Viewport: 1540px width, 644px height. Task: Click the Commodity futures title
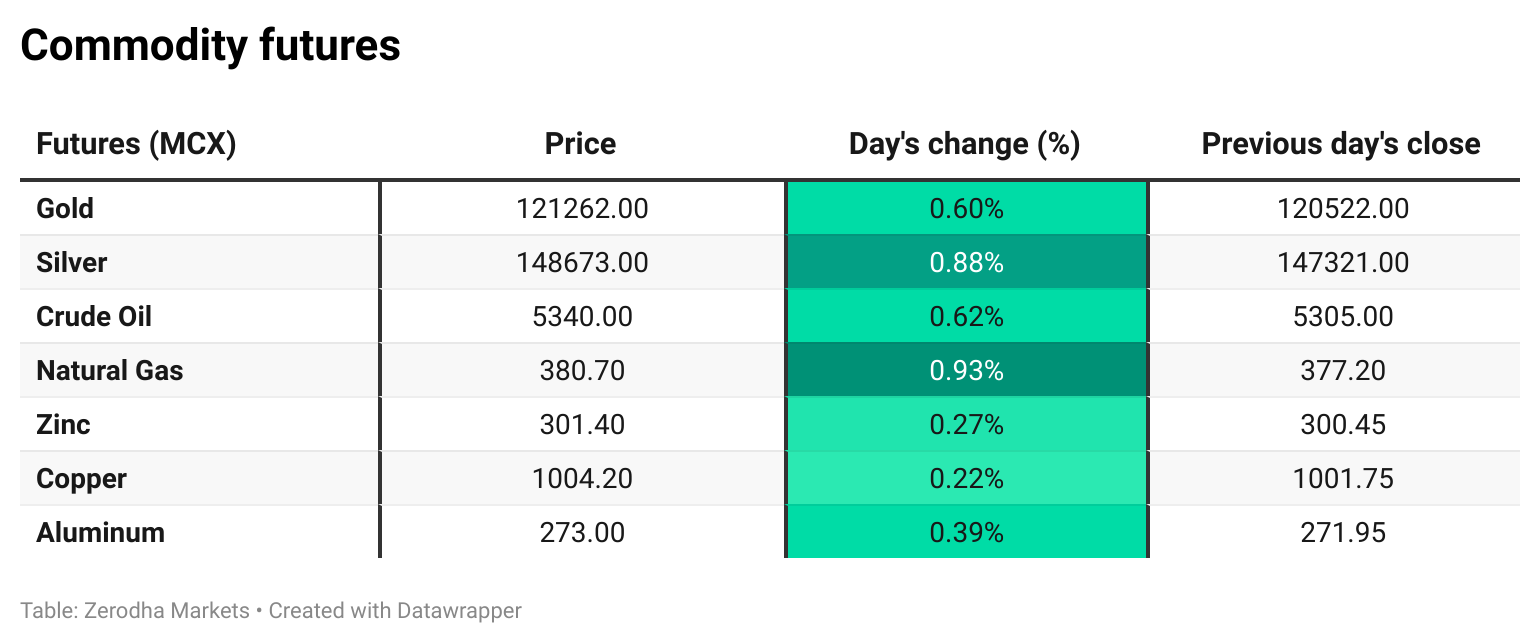pyautogui.click(x=210, y=45)
